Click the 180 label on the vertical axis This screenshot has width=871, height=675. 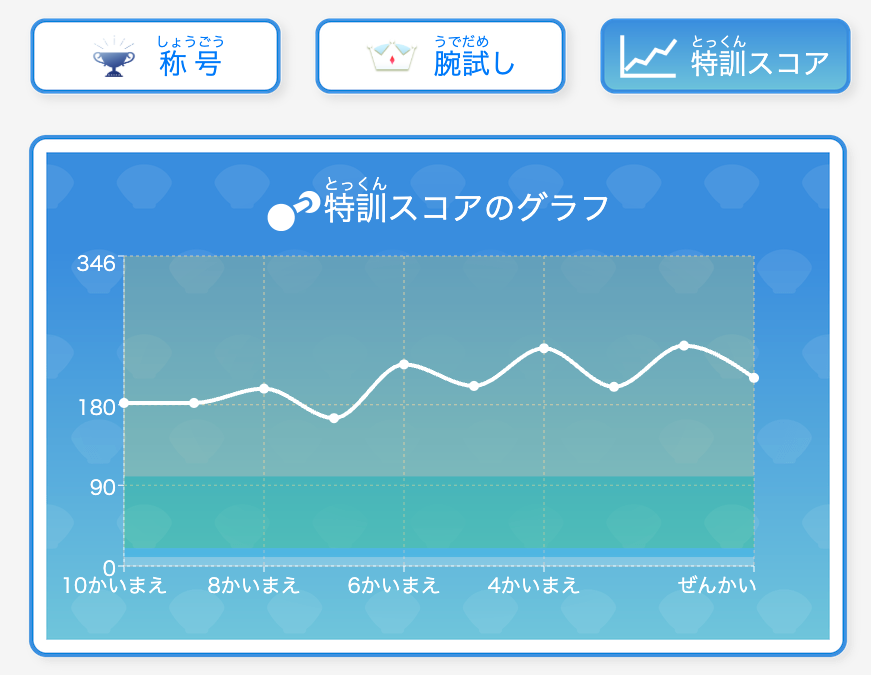click(x=96, y=408)
